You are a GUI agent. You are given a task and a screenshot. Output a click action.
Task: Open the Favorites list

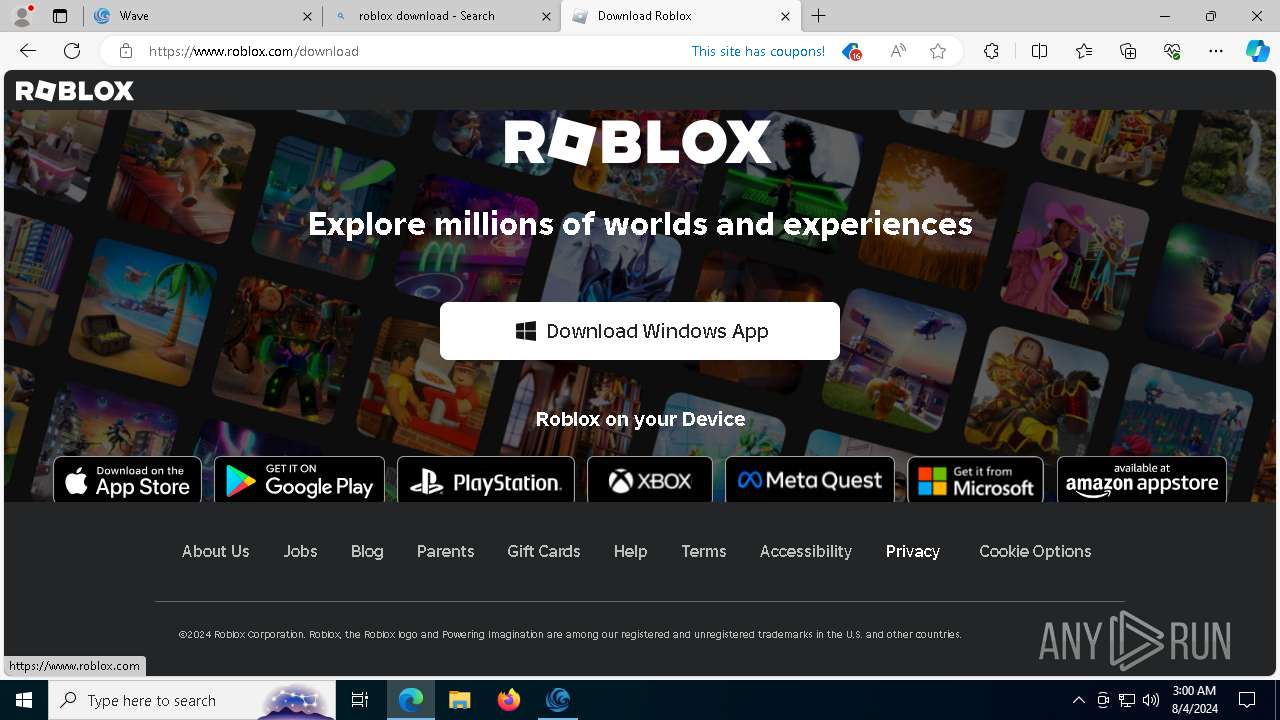[1084, 51]
